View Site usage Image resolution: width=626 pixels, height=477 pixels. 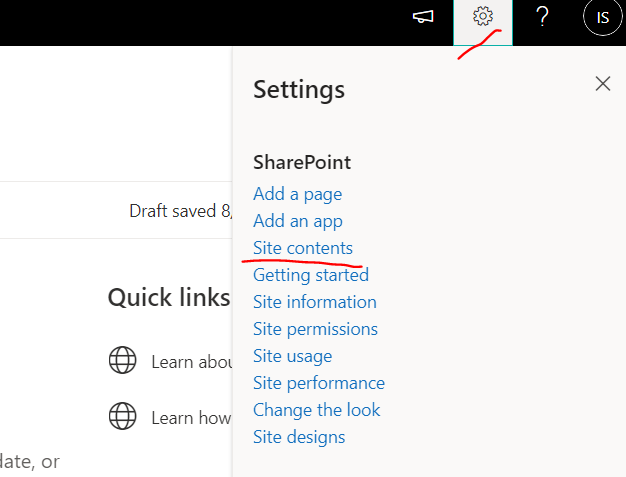point(292,356)
